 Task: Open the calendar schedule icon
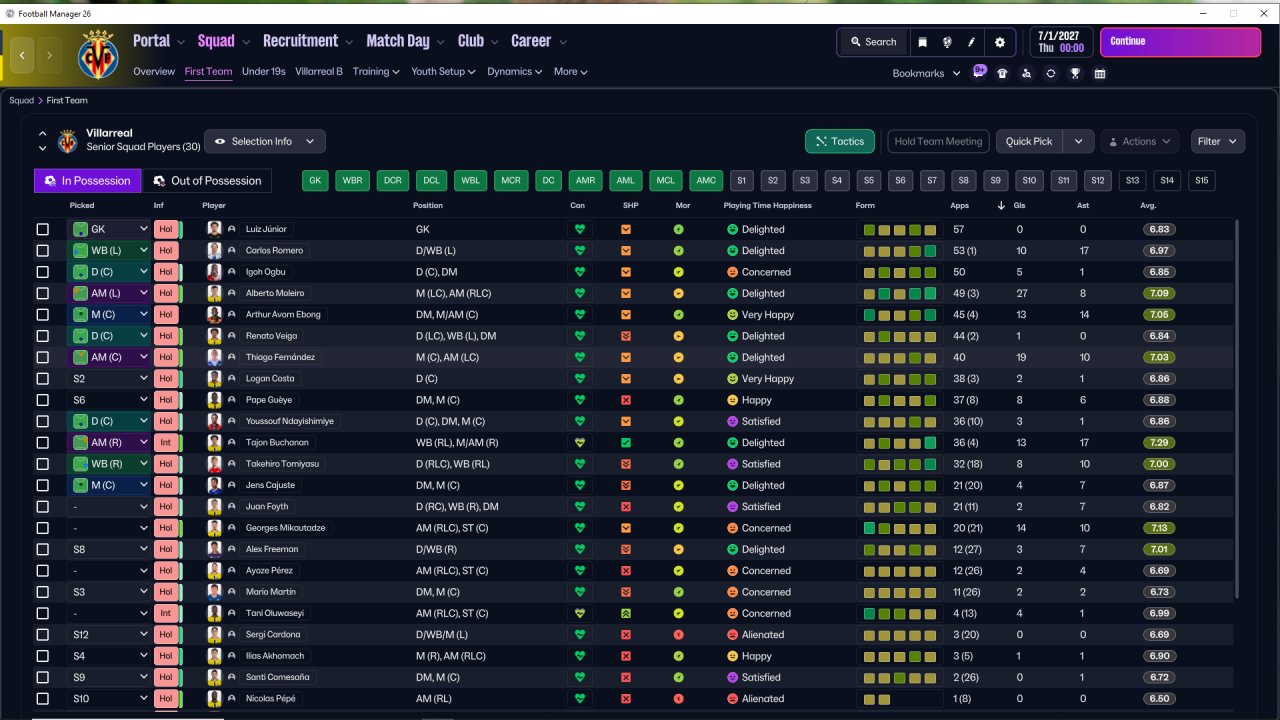(x=1100, y=73)
